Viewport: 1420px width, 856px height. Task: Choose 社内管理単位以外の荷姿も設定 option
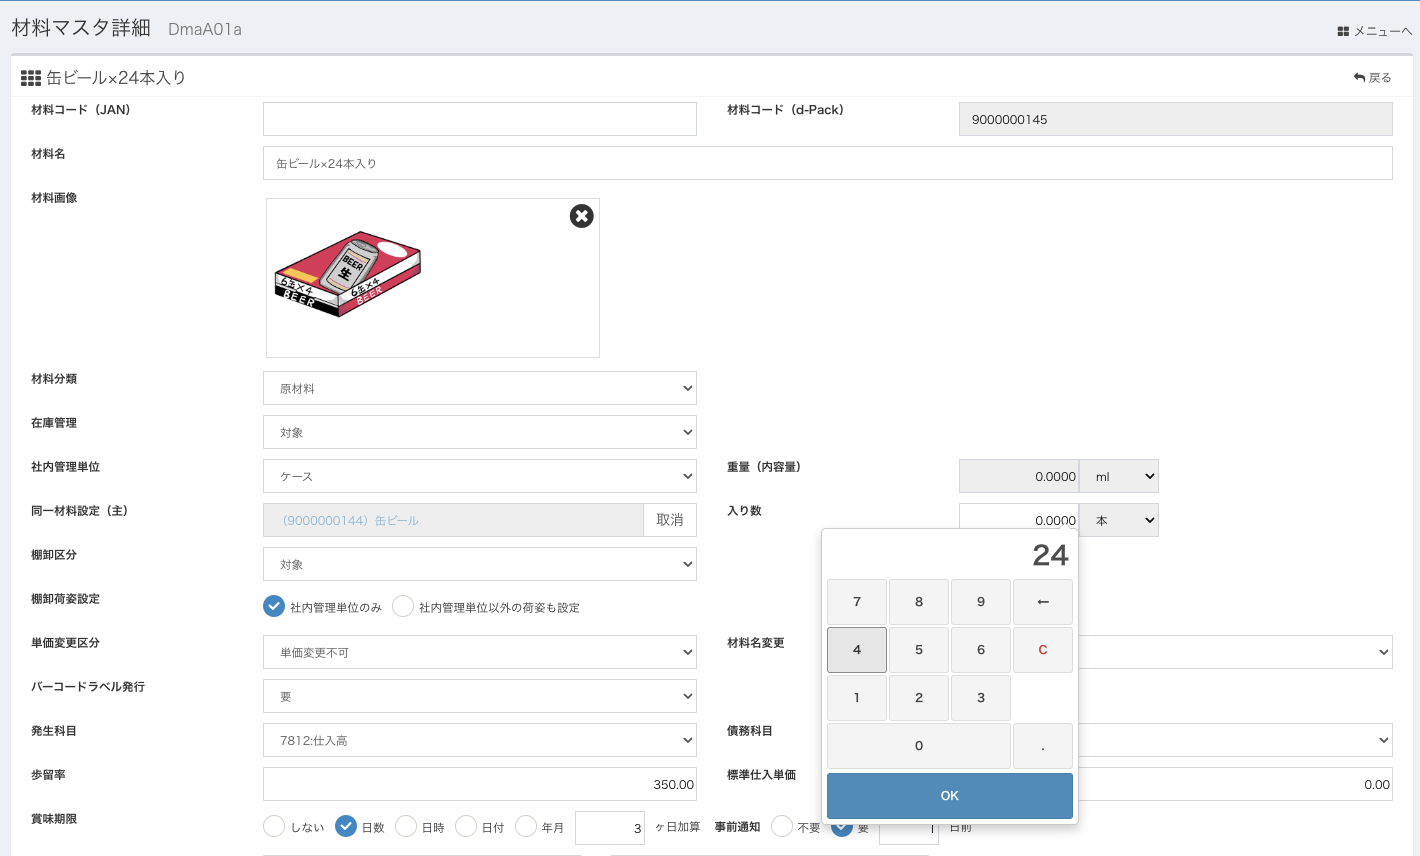click(x=403, y=607)
